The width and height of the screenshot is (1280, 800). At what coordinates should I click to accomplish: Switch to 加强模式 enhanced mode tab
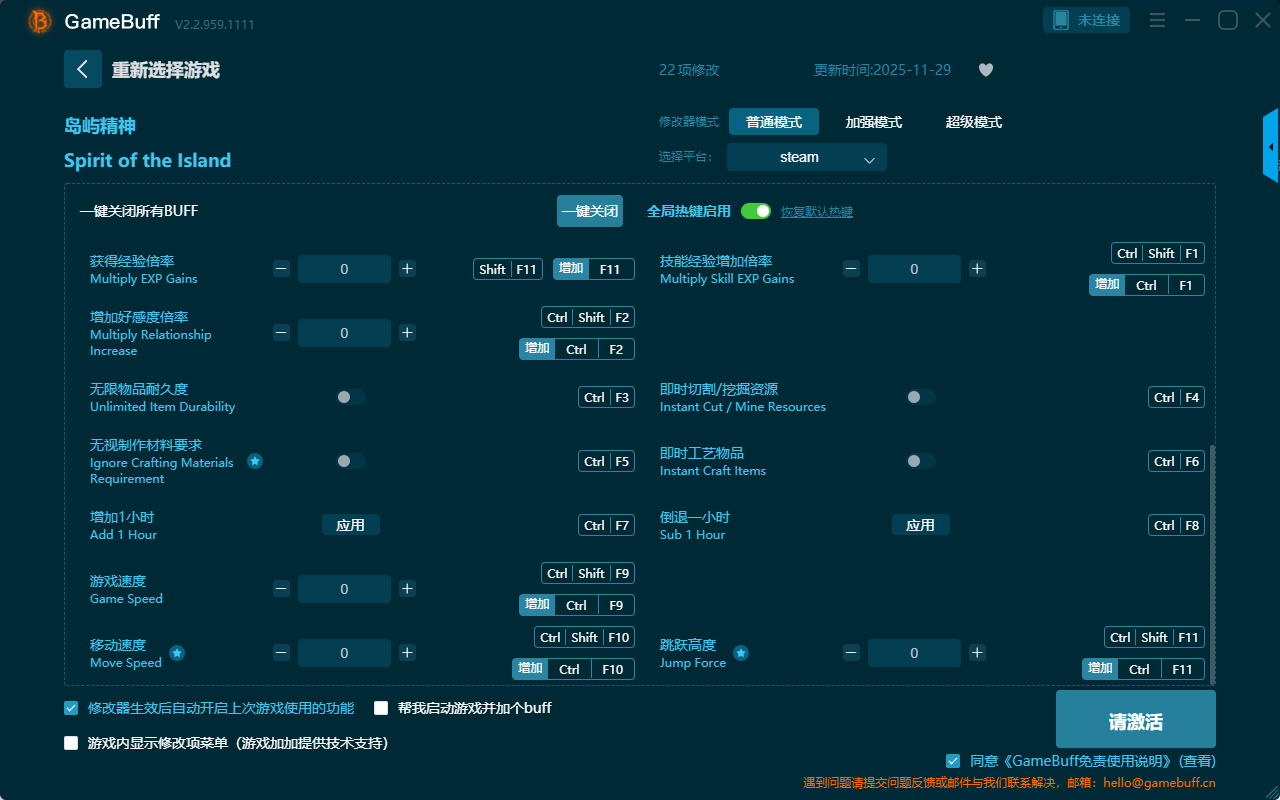[873, 122]
